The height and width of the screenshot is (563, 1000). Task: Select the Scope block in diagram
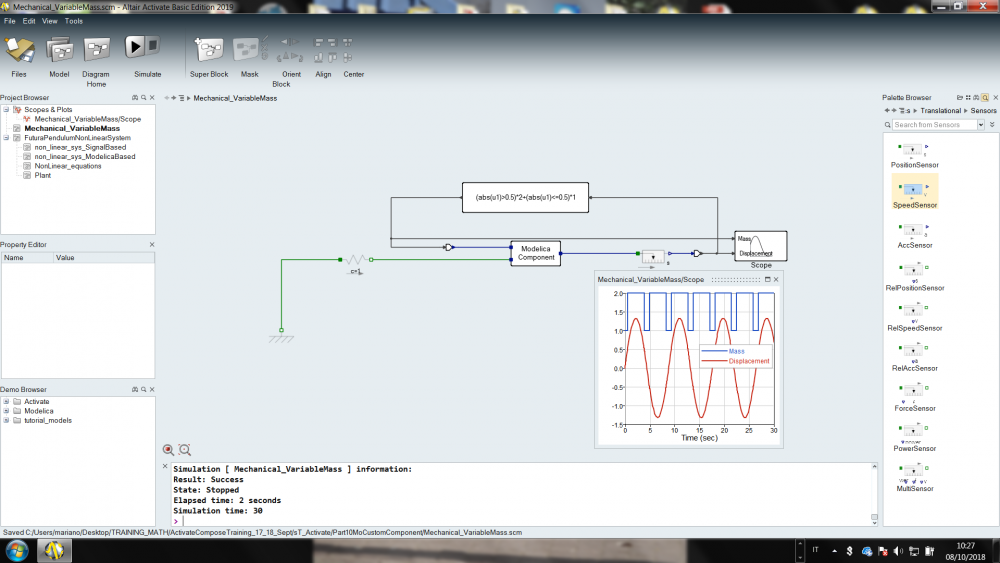(761, 246)
